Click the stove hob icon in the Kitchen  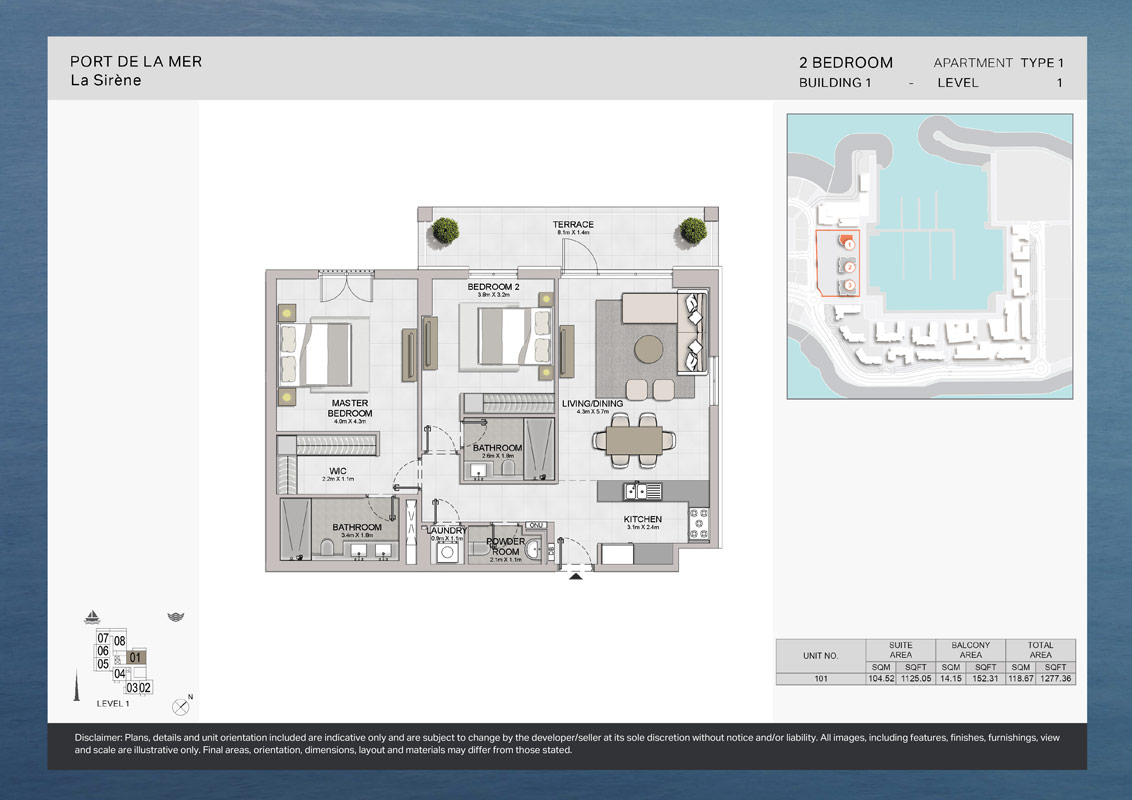[x=698, y=523]
